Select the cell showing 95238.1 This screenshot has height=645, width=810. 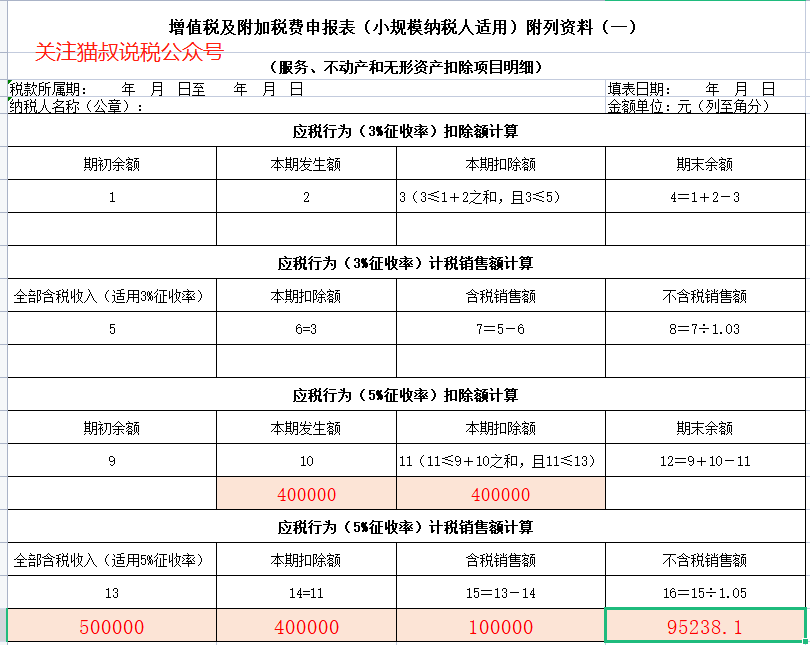[705, 626]
